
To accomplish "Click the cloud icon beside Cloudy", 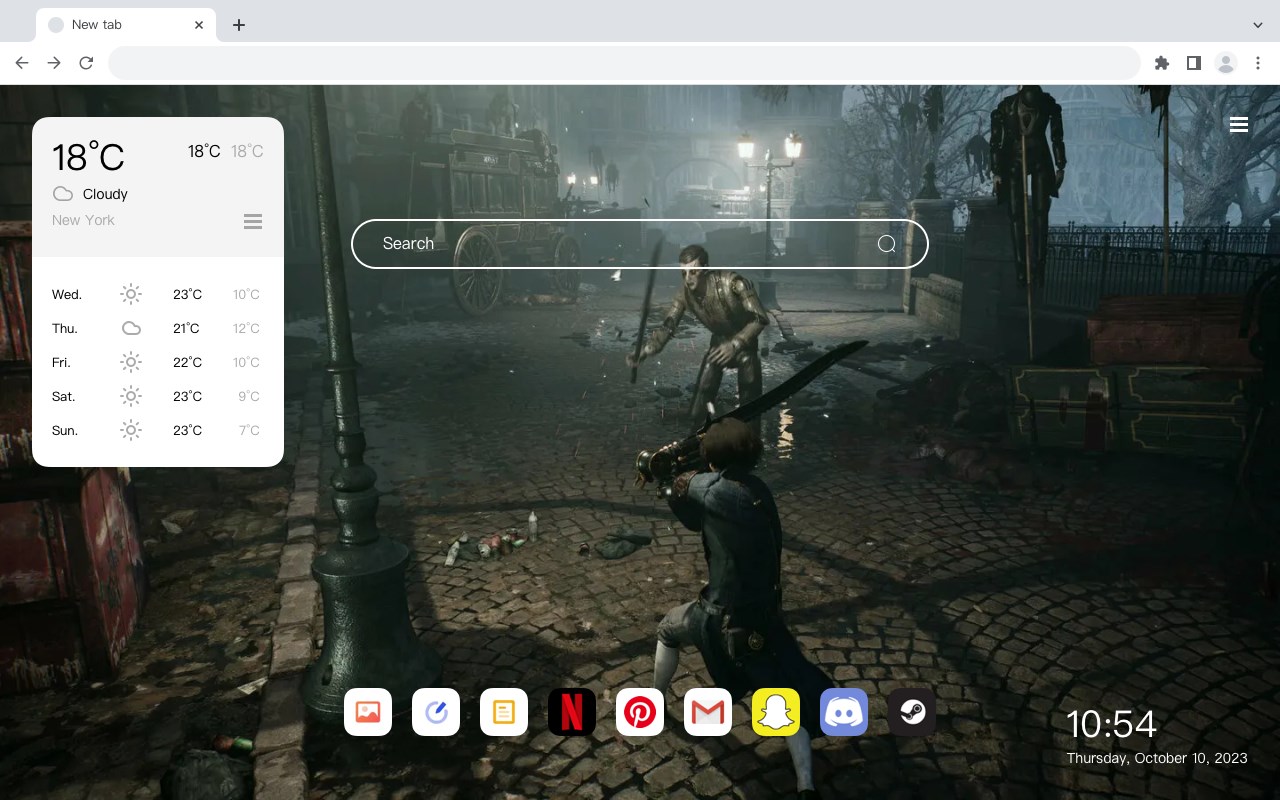I will (63, 194).
